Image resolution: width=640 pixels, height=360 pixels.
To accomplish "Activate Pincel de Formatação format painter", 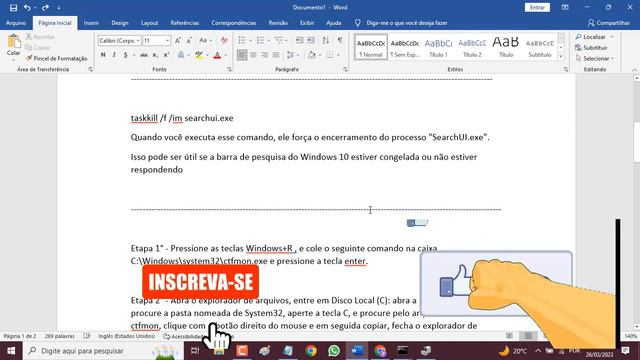I will pos(56,58).
